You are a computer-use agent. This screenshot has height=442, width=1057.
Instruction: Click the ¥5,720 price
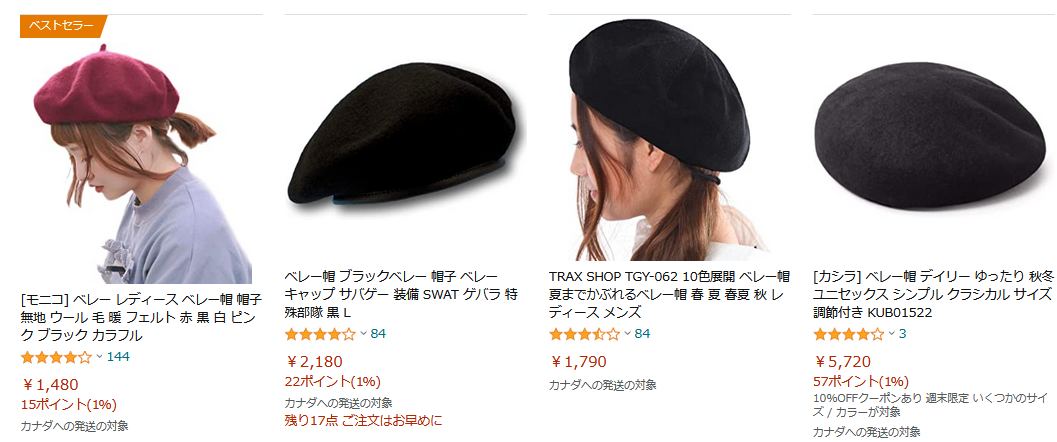(x=843, y=362)
